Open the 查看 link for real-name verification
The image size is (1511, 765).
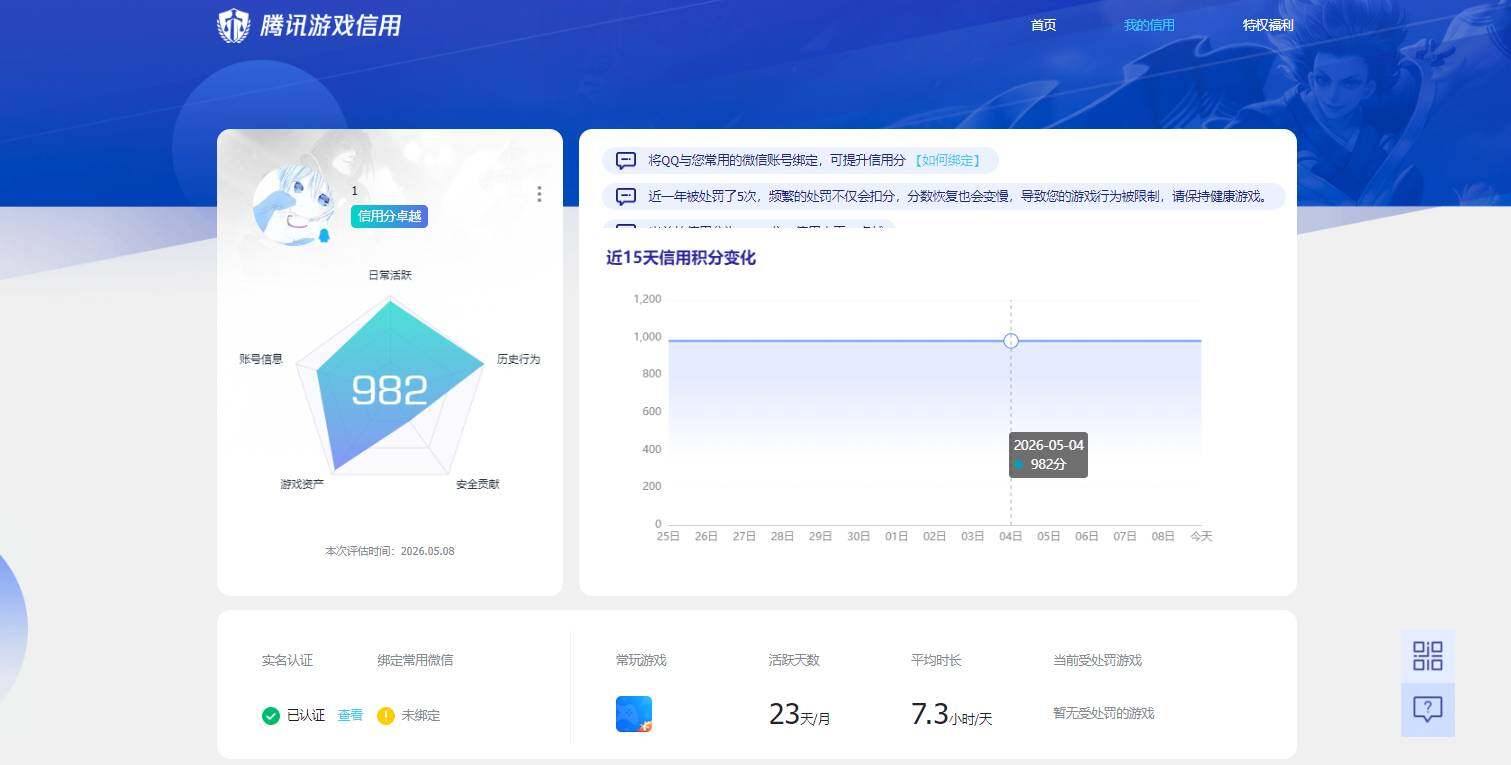[350, 715]
